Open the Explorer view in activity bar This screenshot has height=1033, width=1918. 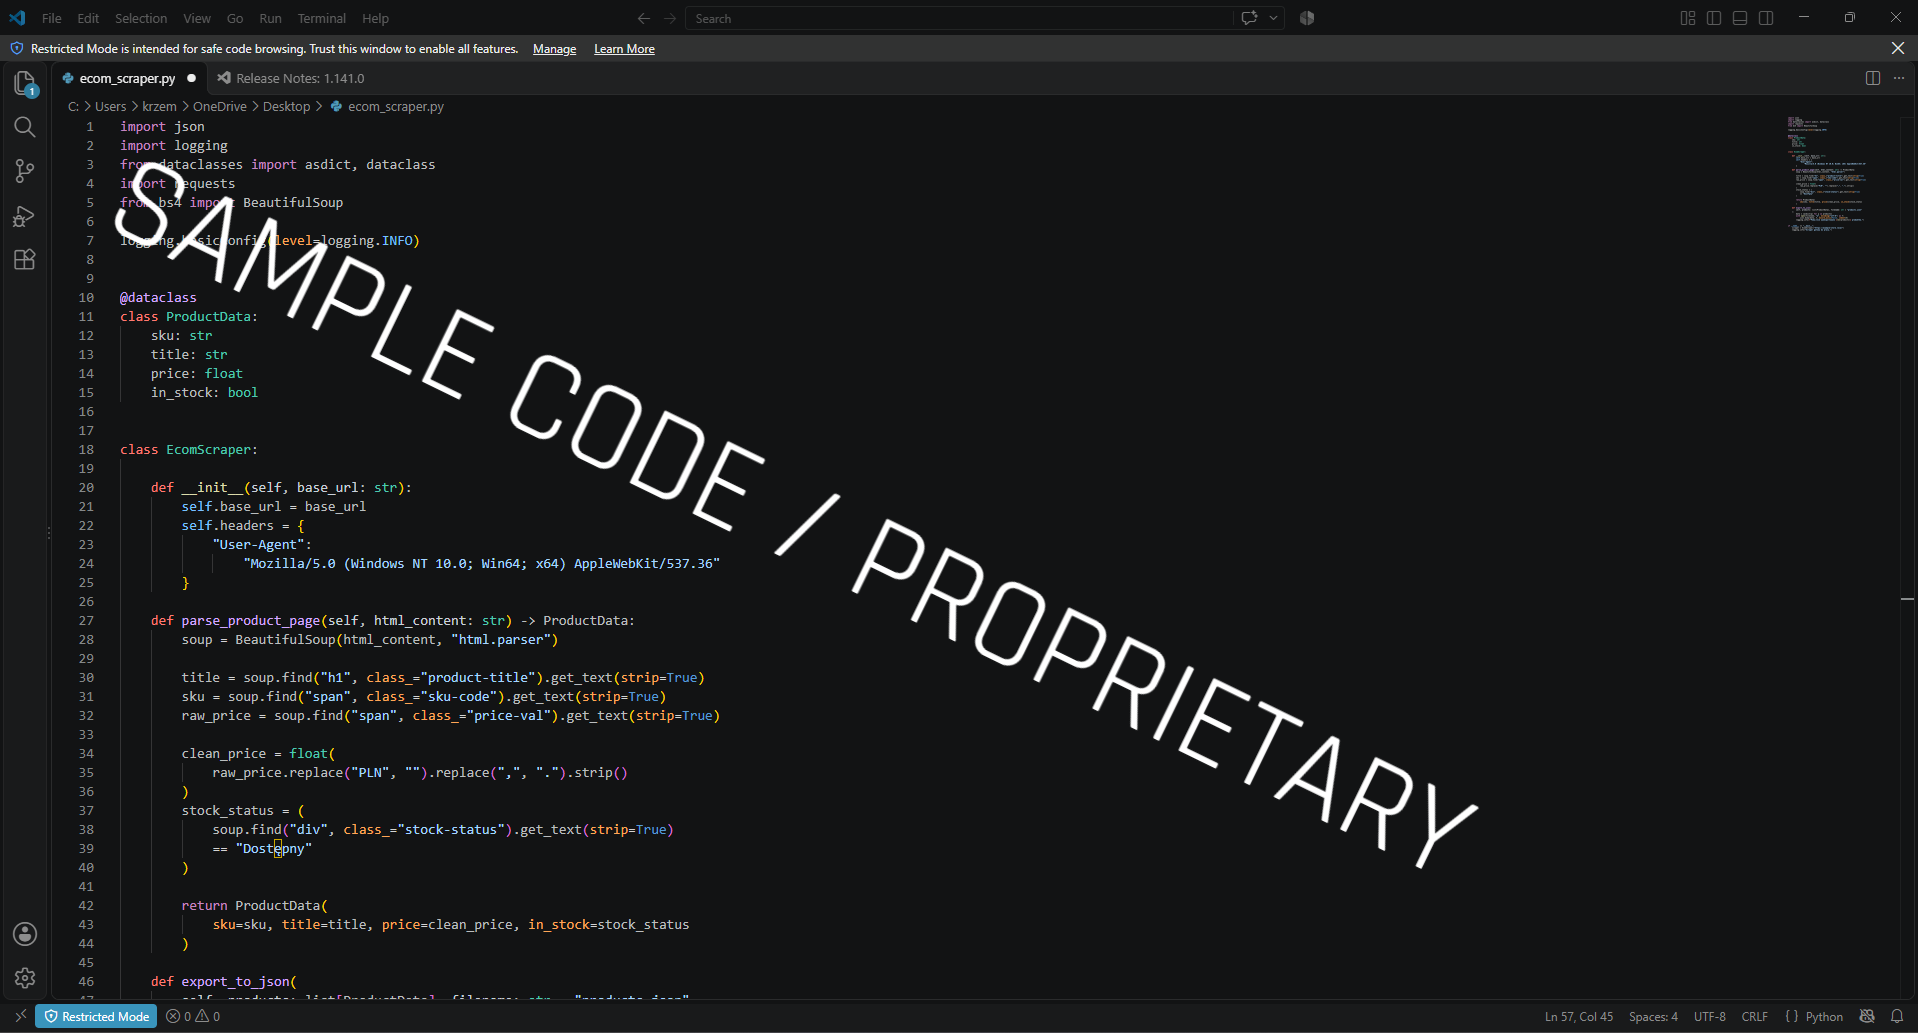point(25,84)
